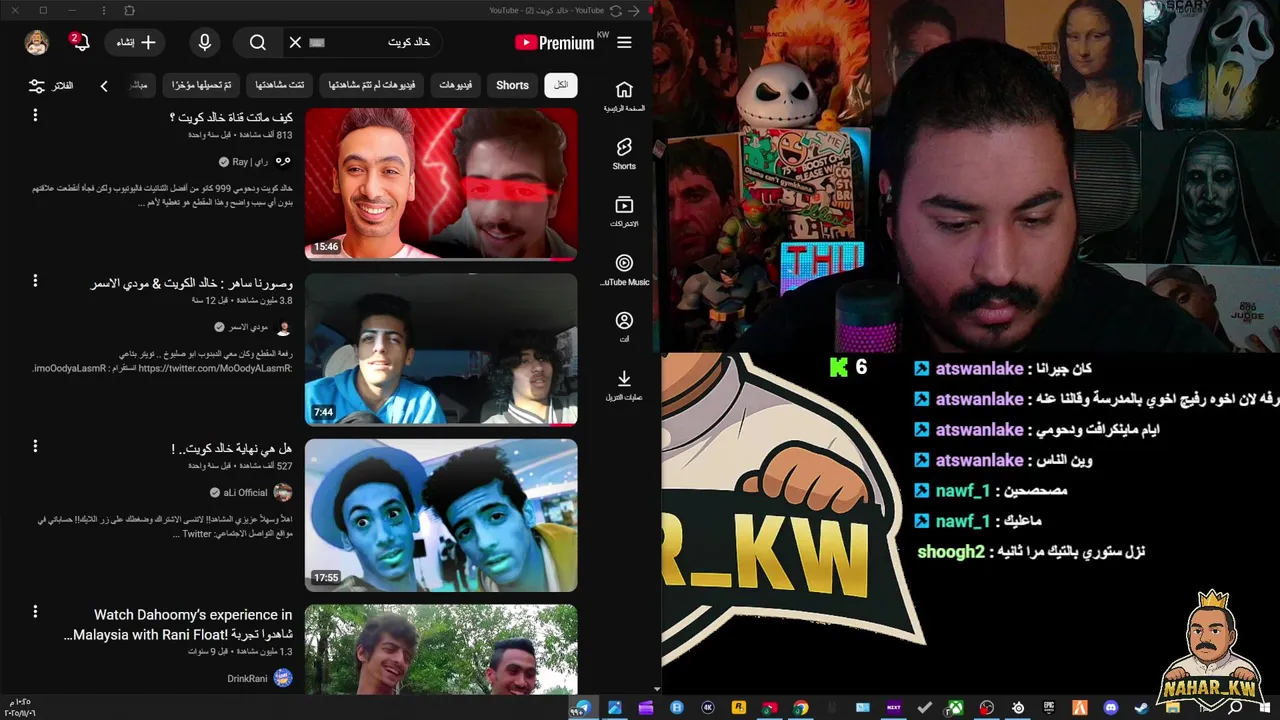Open Discord from the taskbar
The image size is (1280, 720).
[x=1111, y=708]
